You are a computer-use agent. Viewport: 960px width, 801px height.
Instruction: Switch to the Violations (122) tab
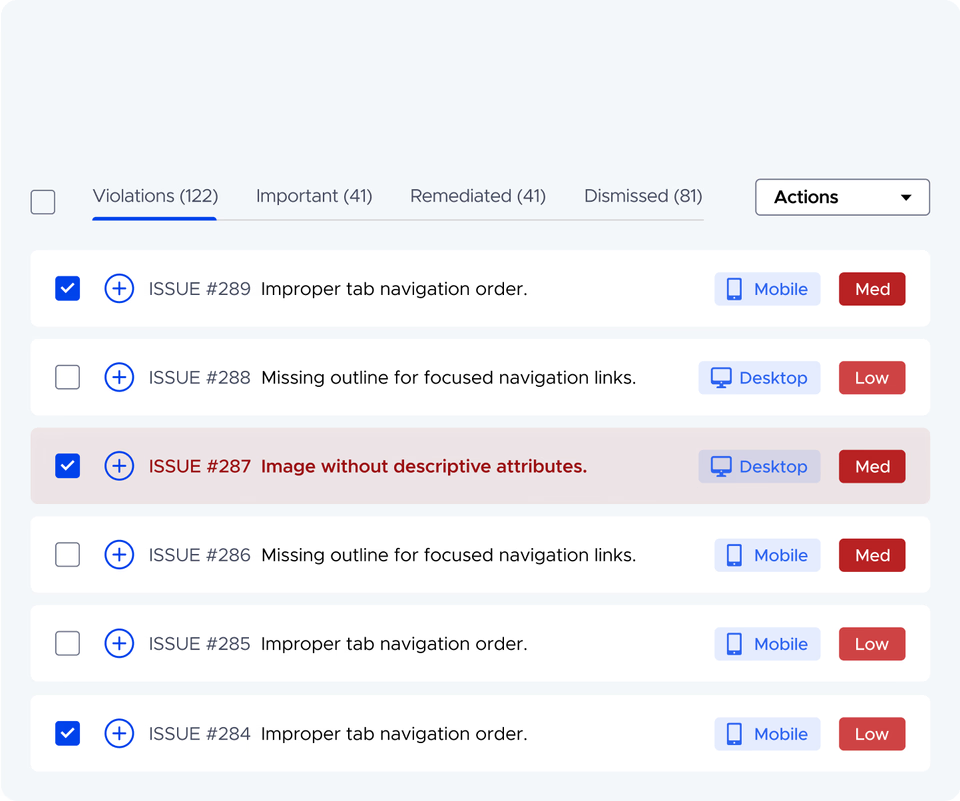(156, 196)
